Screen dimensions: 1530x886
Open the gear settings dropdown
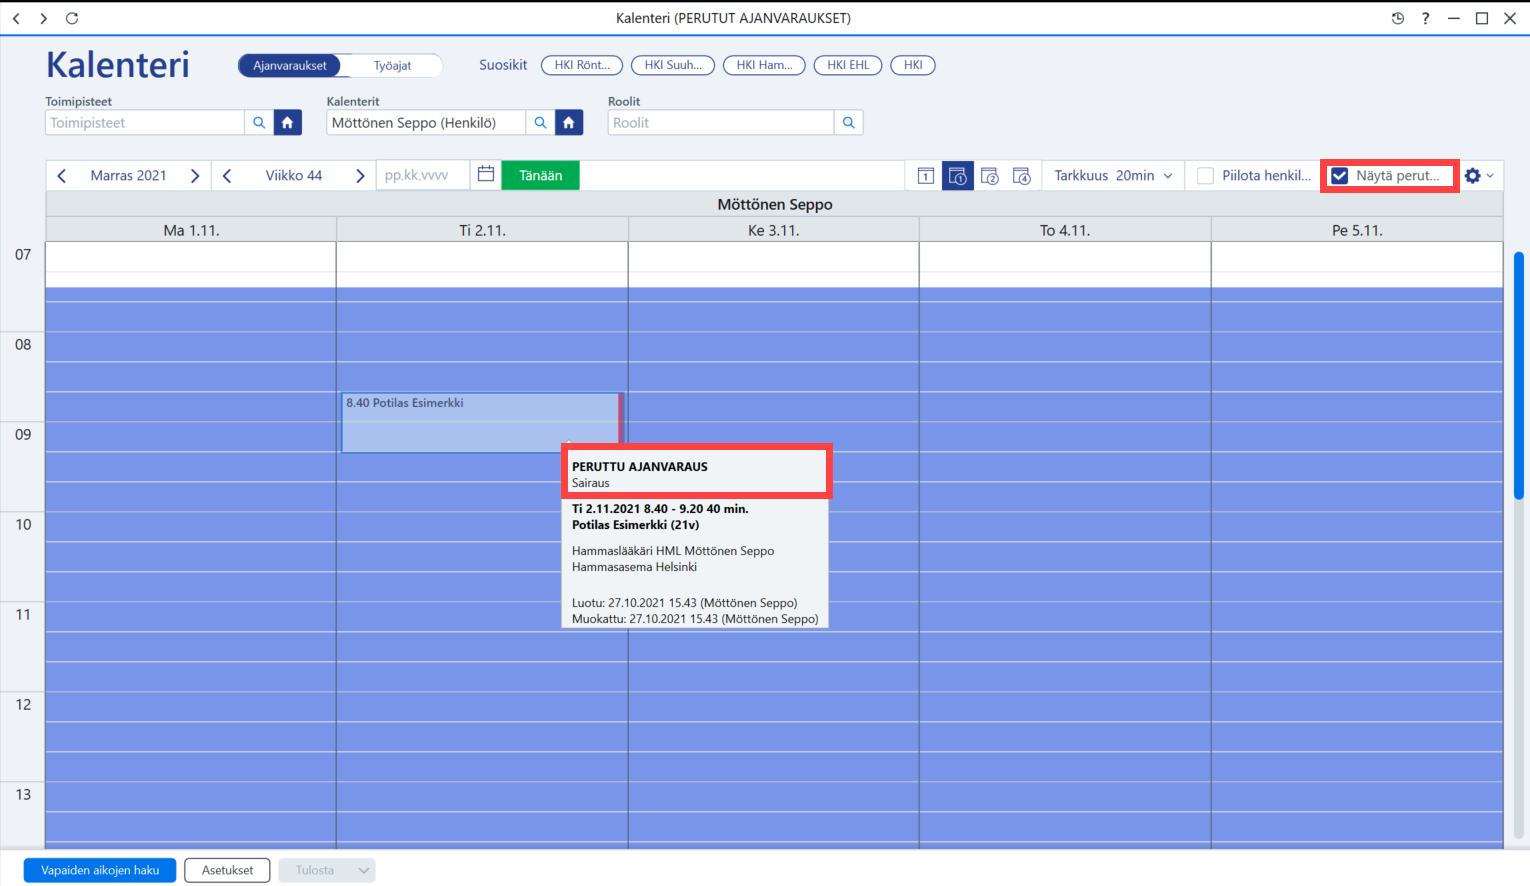pyautogui.click(x=1480, y=176)
